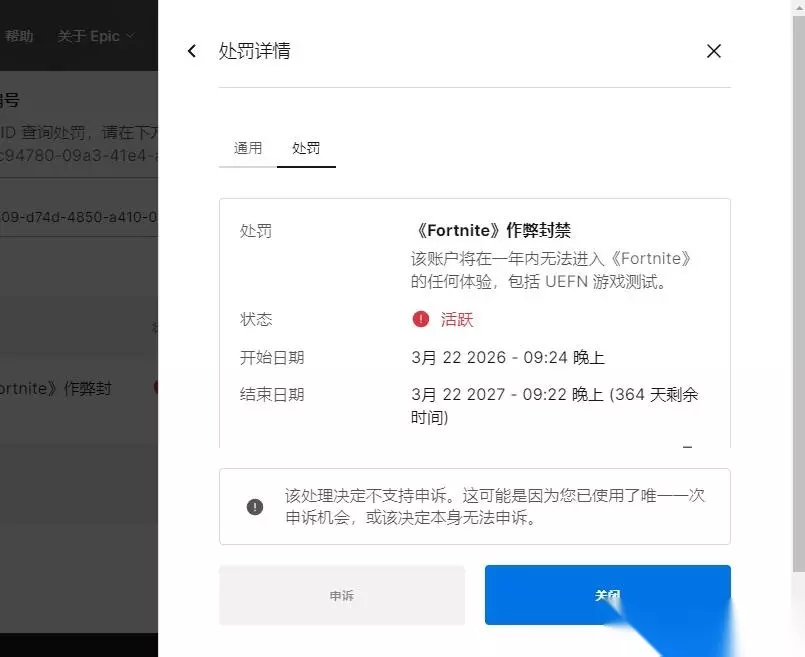This screenshot has height=657, width=805.
Task: Click the account ID input field behind panel
Action: click(79, 217)
